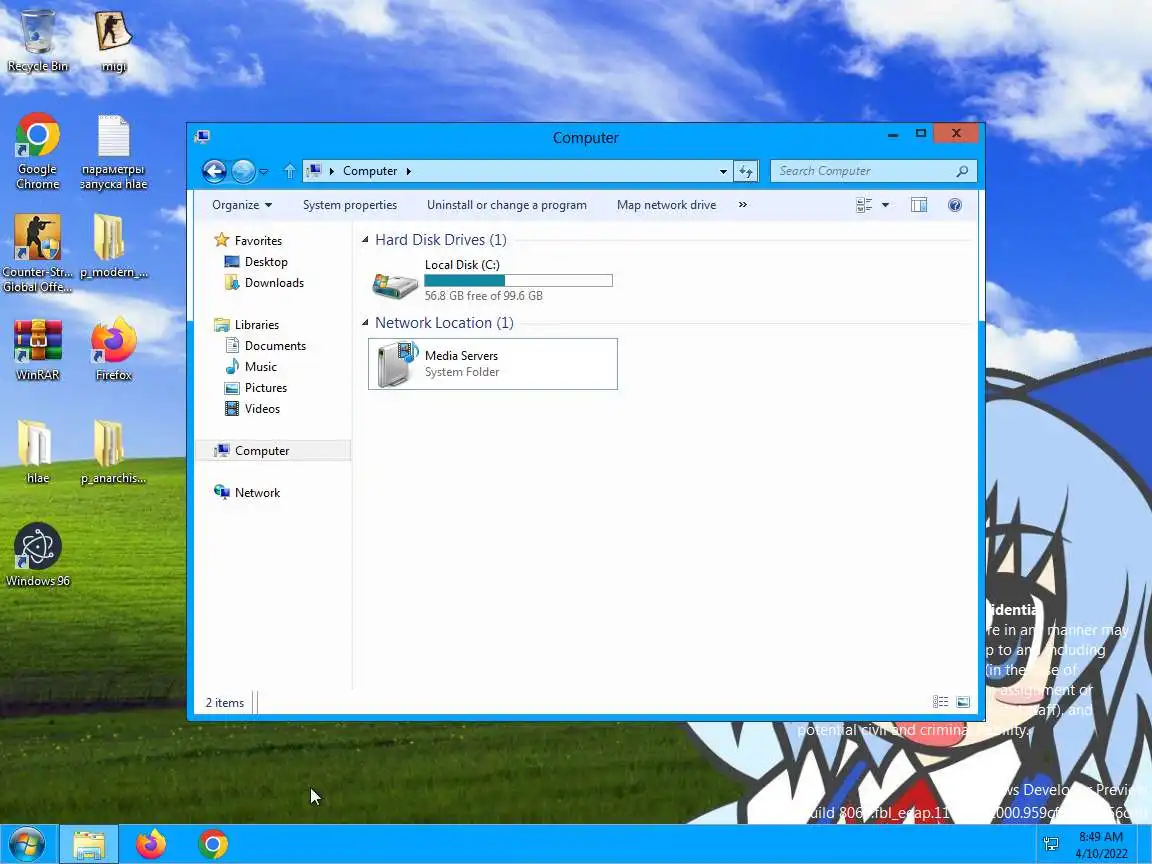Select Map network drive
1152x864 pixels.
coord(666,205)
